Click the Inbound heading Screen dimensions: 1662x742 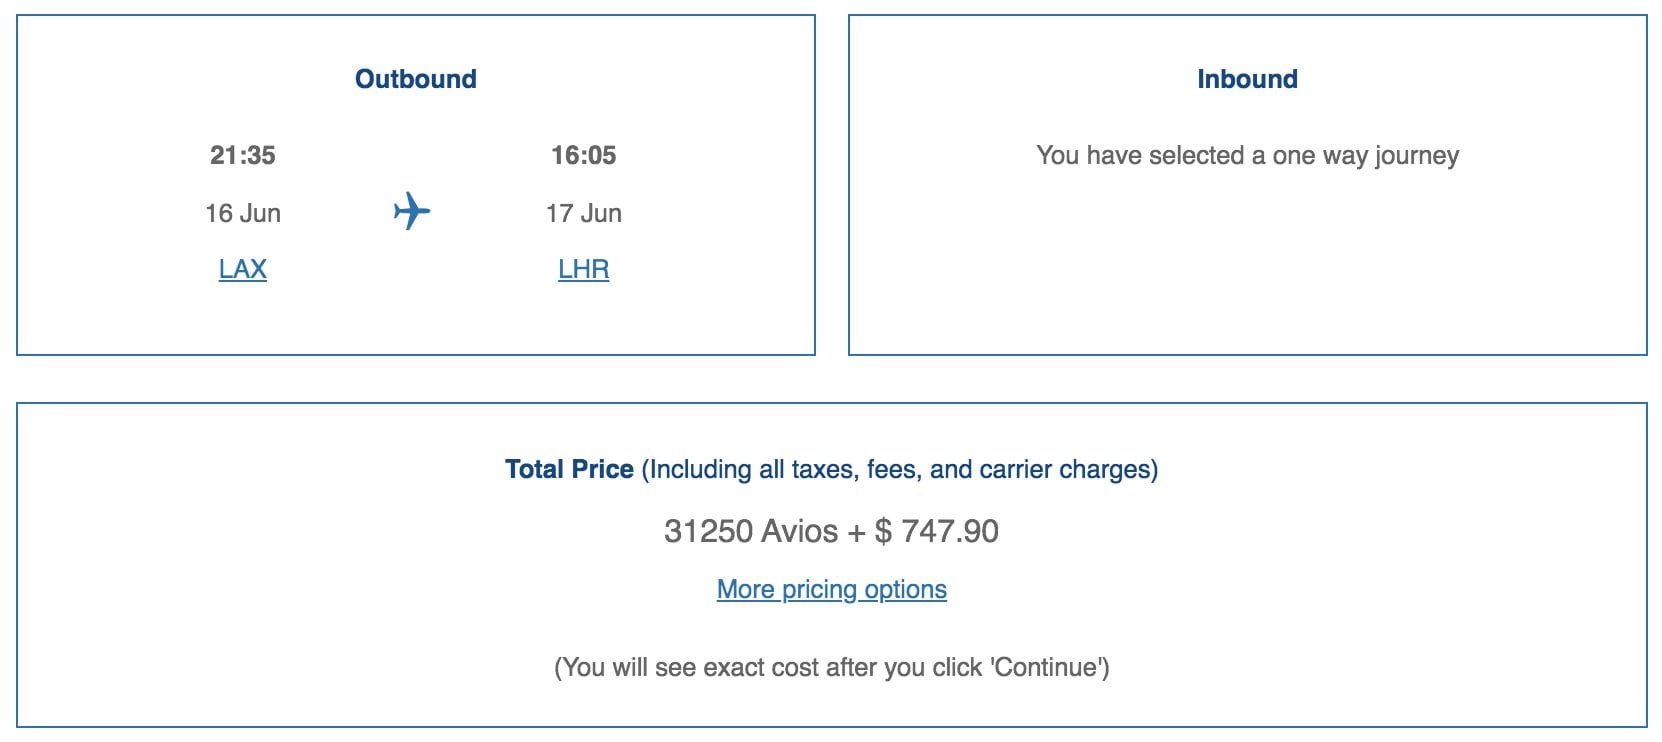(x=1249, y=78)
